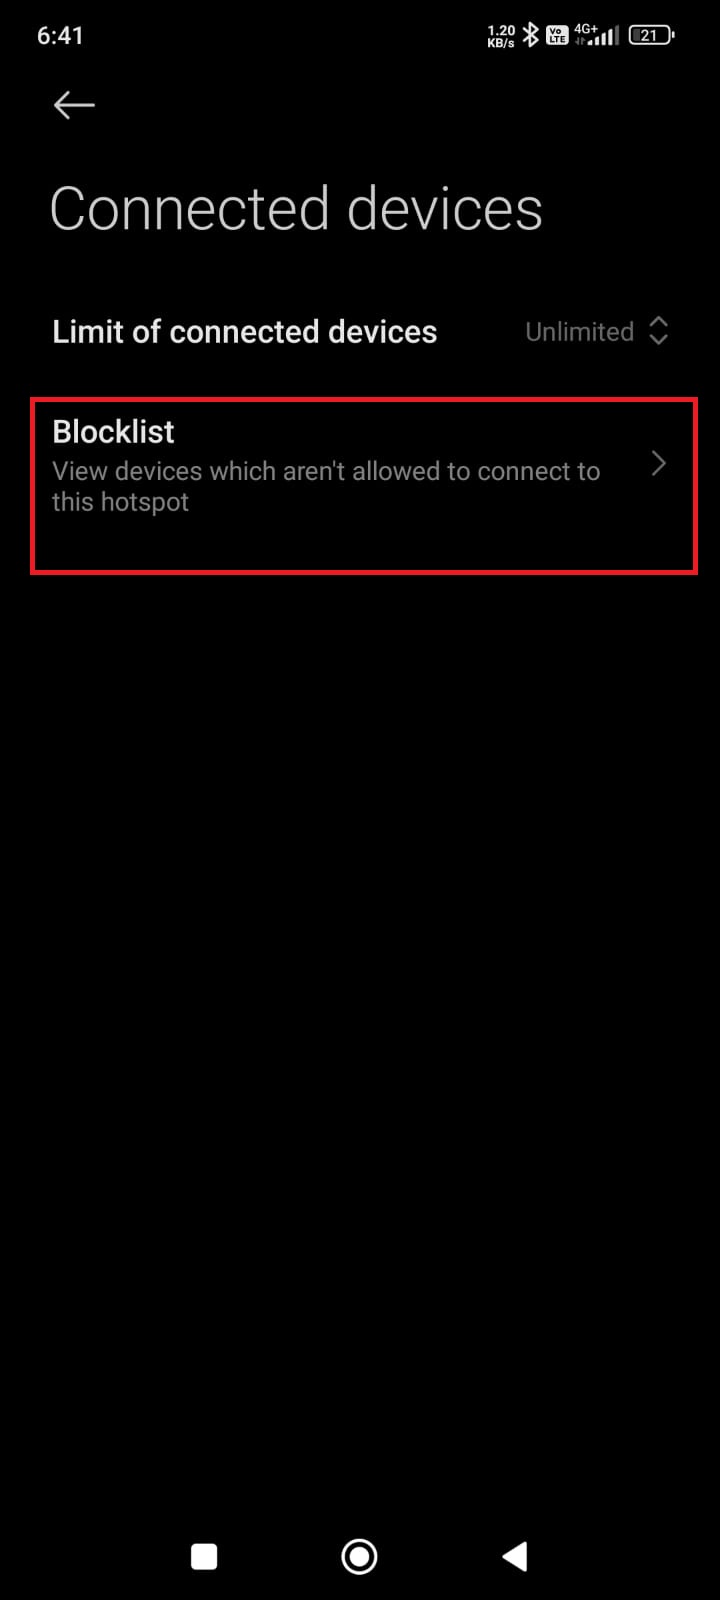Viewport: 720px width, 1600px height.
Task: Open recent apps with the square button
Action: tap(204, 1556)
